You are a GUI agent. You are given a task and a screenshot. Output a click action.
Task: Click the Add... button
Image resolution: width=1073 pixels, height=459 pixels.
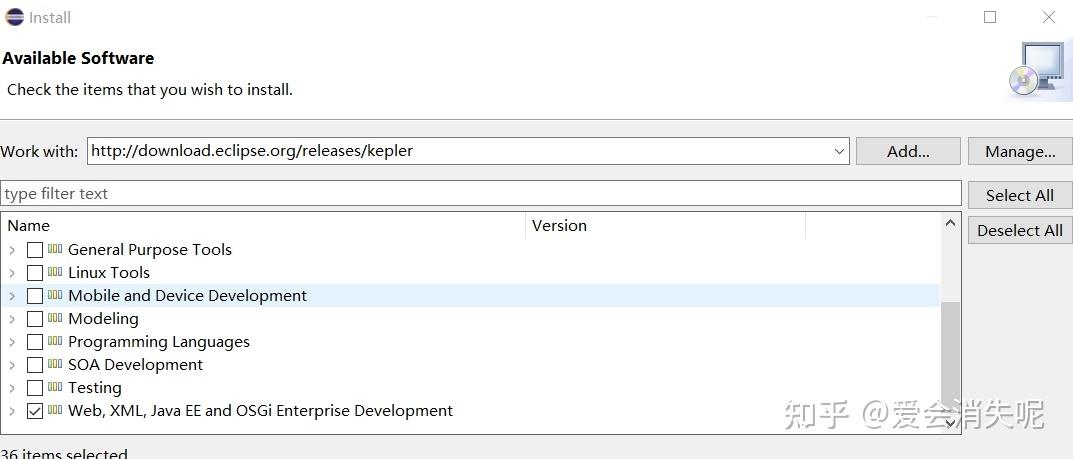(908, 151)
